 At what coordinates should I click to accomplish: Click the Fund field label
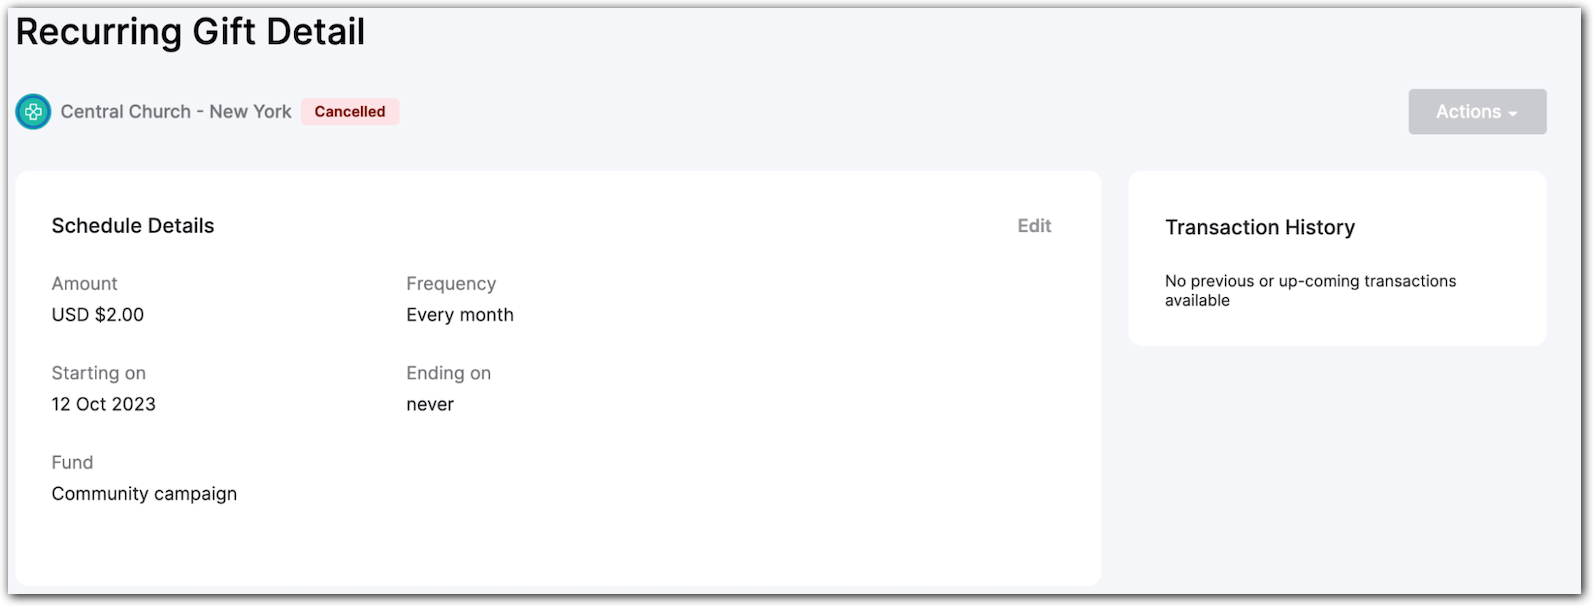72,462
